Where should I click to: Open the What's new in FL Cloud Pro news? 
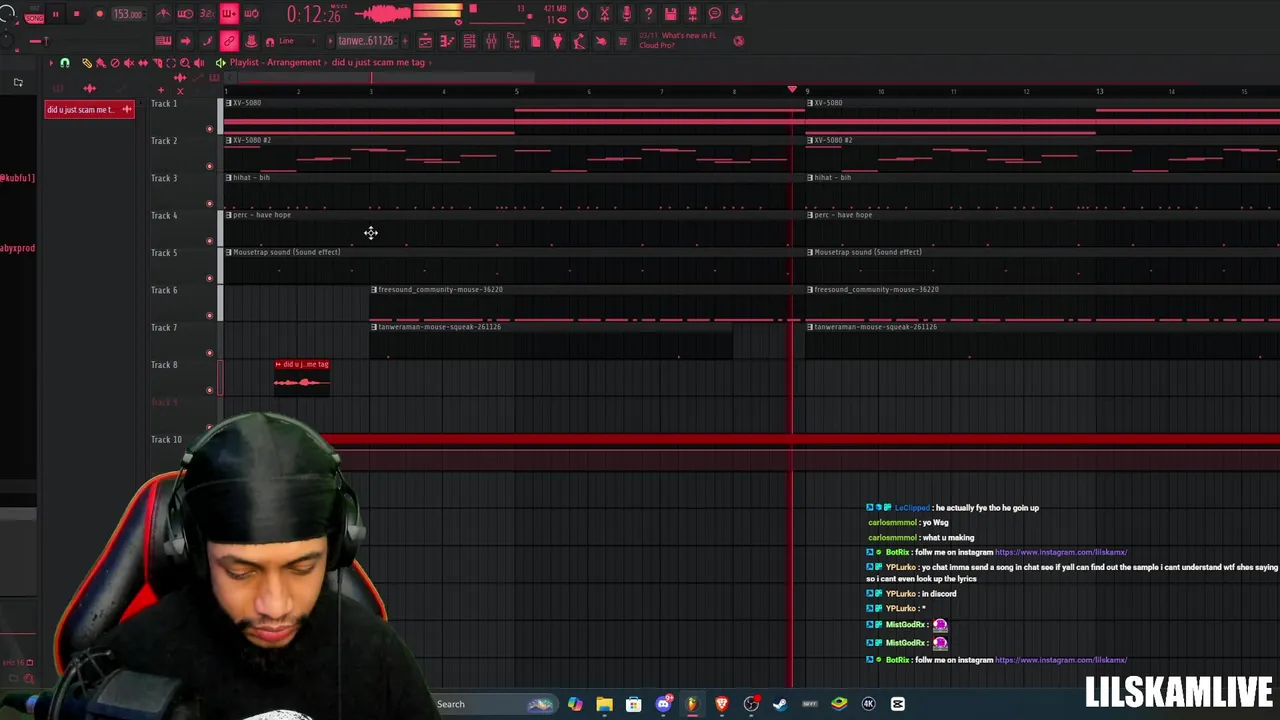pyautogui.click(x=678, y=40)
